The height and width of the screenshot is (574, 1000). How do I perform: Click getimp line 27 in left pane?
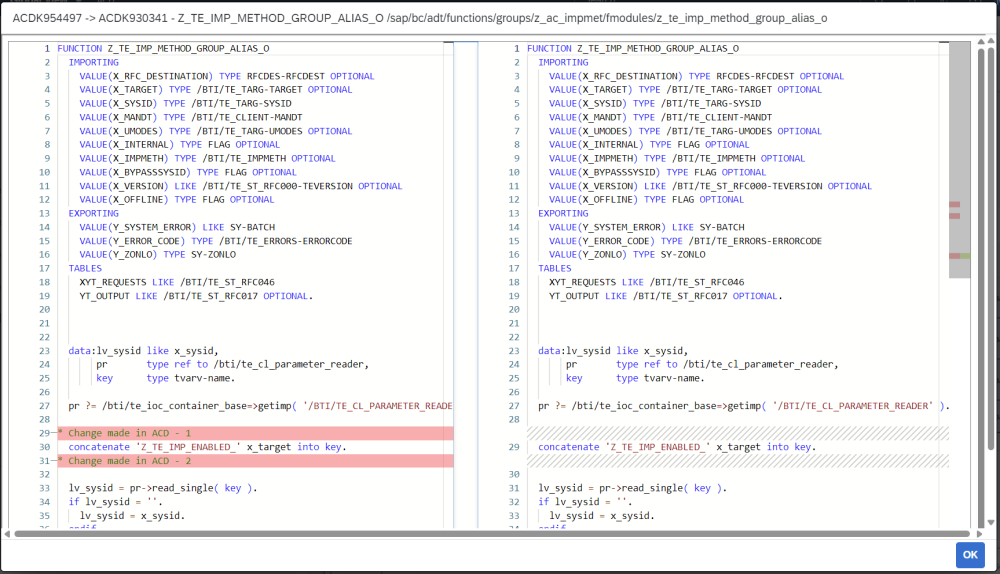click(260, 406)
